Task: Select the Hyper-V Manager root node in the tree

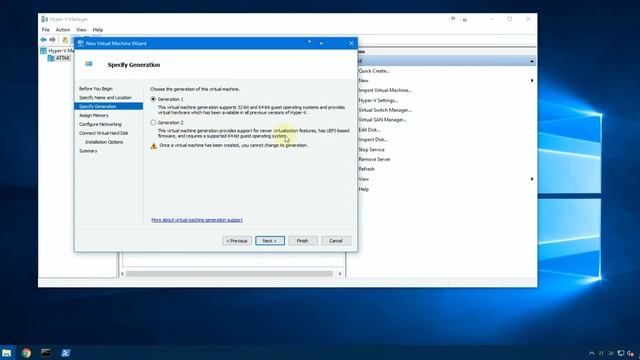Action: [x=57, y=51]
